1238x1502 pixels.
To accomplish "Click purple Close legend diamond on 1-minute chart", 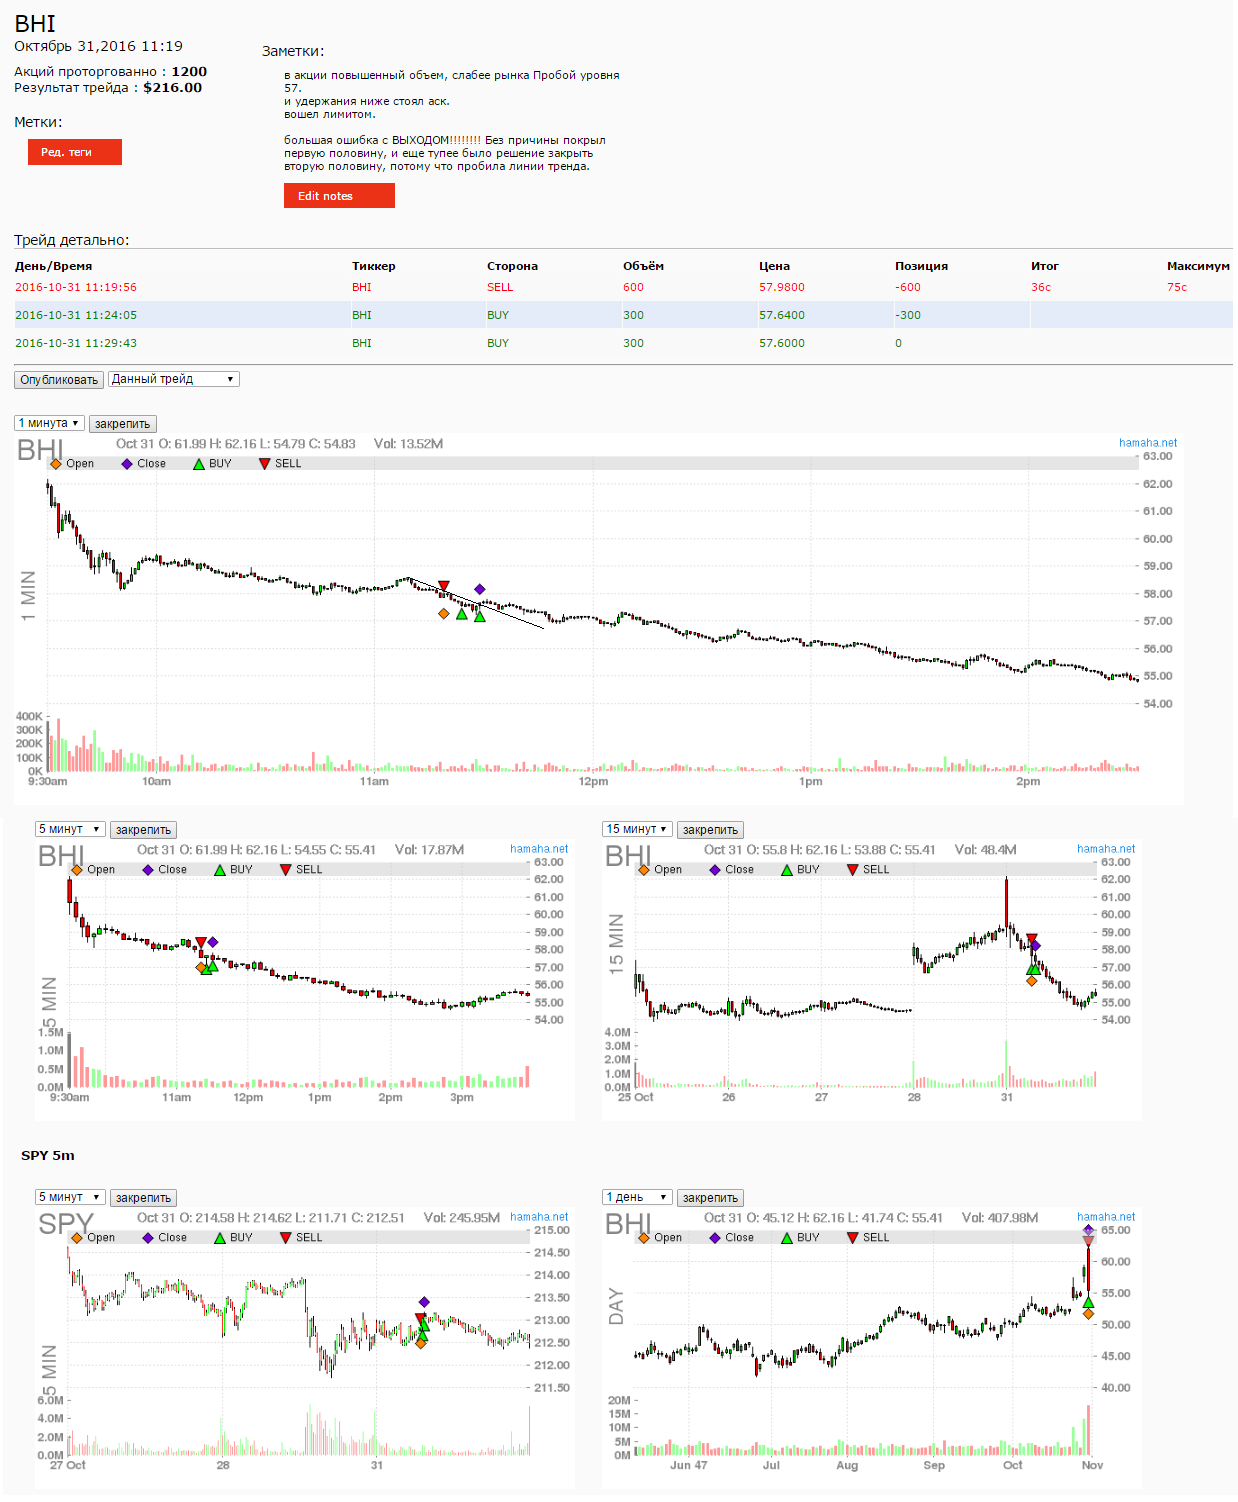I will tap(127, 464).
